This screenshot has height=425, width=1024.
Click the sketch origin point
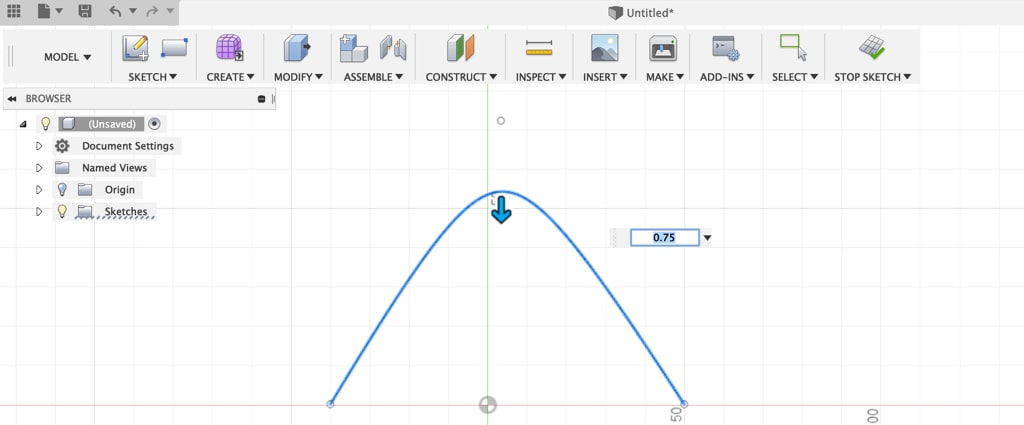pyautogui.click(x=488, y=405)
